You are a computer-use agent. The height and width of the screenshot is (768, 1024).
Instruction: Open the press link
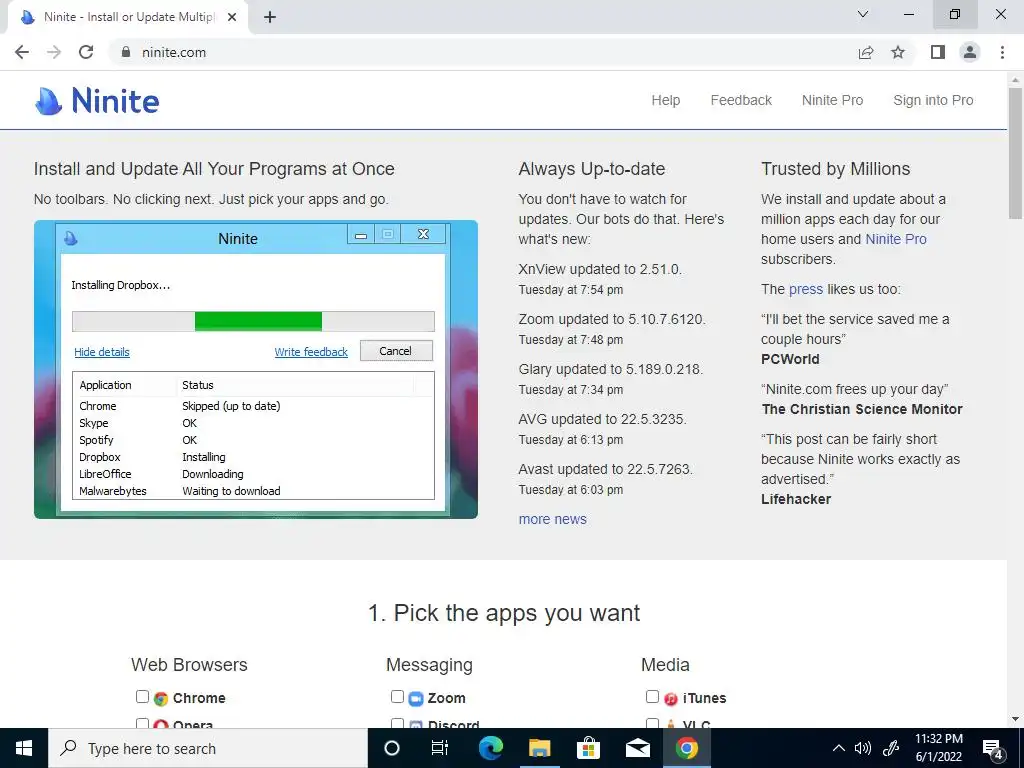[x=806, y=289]
